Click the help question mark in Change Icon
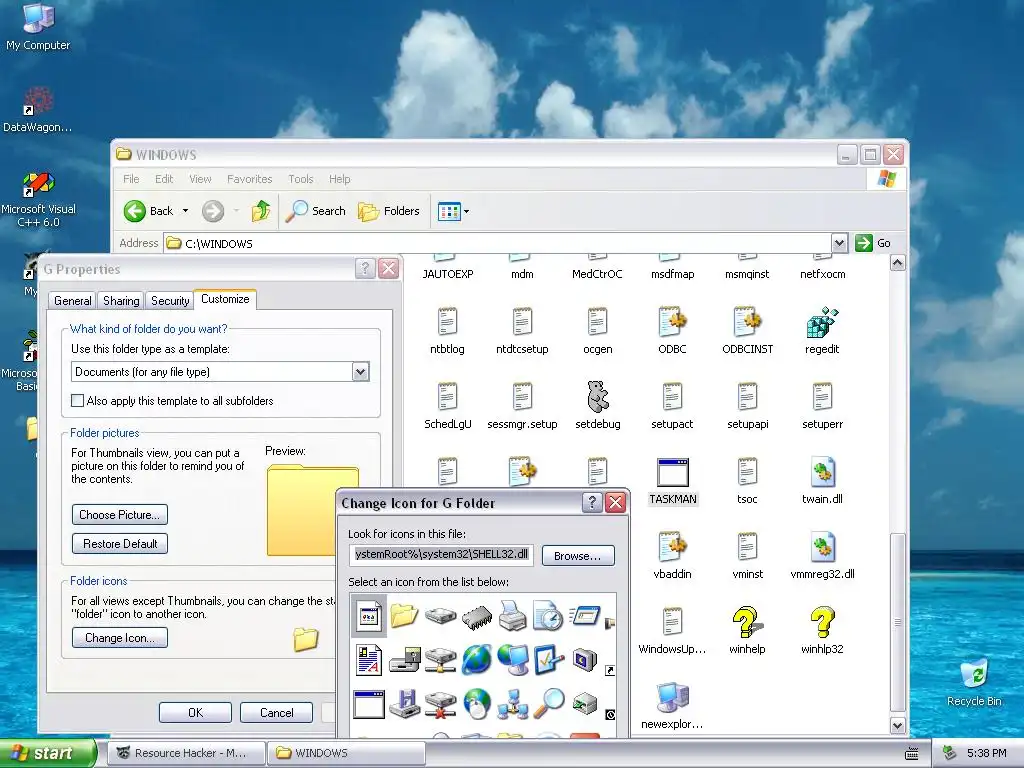 click(592, 502)
